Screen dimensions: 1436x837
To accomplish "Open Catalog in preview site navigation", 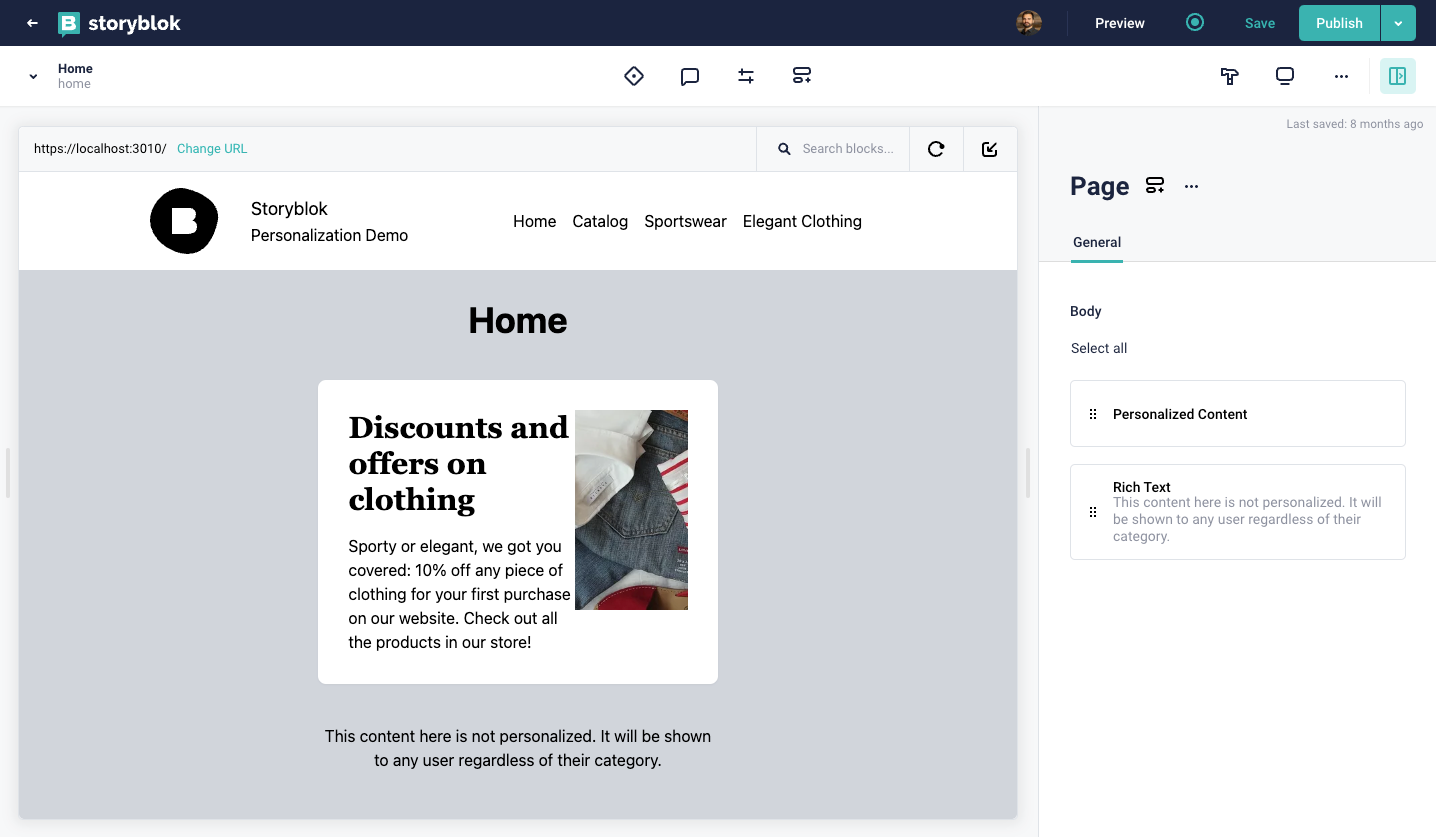I will point(600,221).
